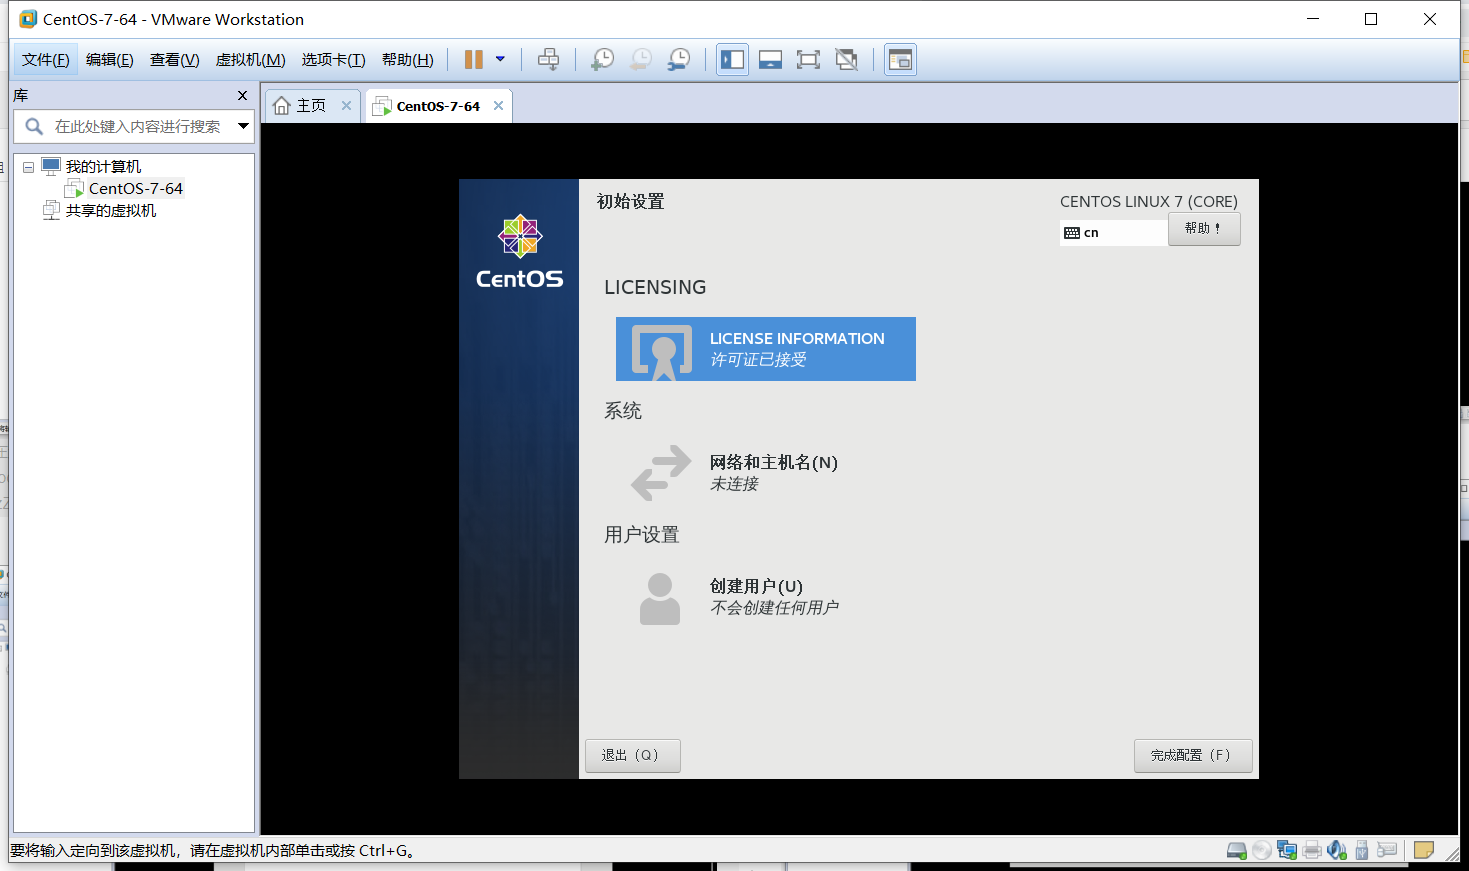Click the 帮助! button in the installer
This screenshot has height=871, width=1469.
[x=1204, y=229]
